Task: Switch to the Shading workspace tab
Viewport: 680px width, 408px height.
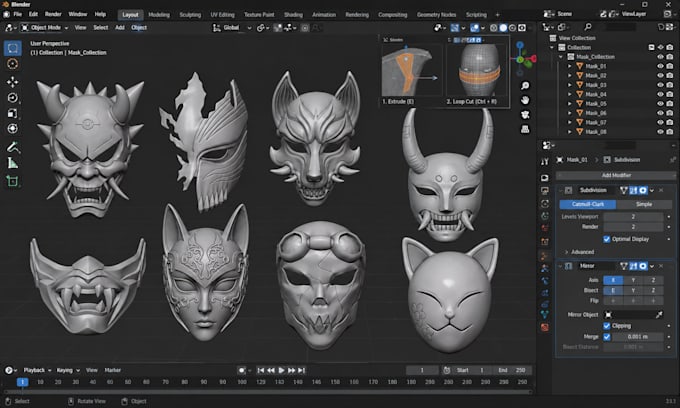Action: (293, 15)
